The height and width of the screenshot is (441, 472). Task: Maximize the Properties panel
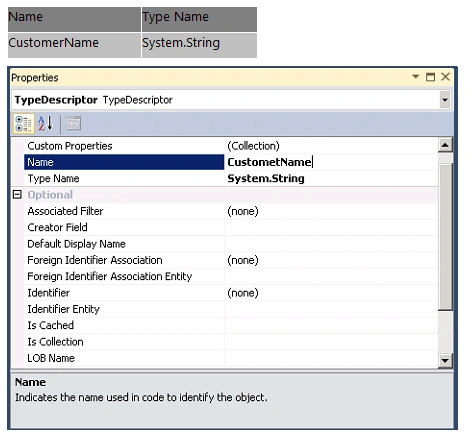[430, 77]
